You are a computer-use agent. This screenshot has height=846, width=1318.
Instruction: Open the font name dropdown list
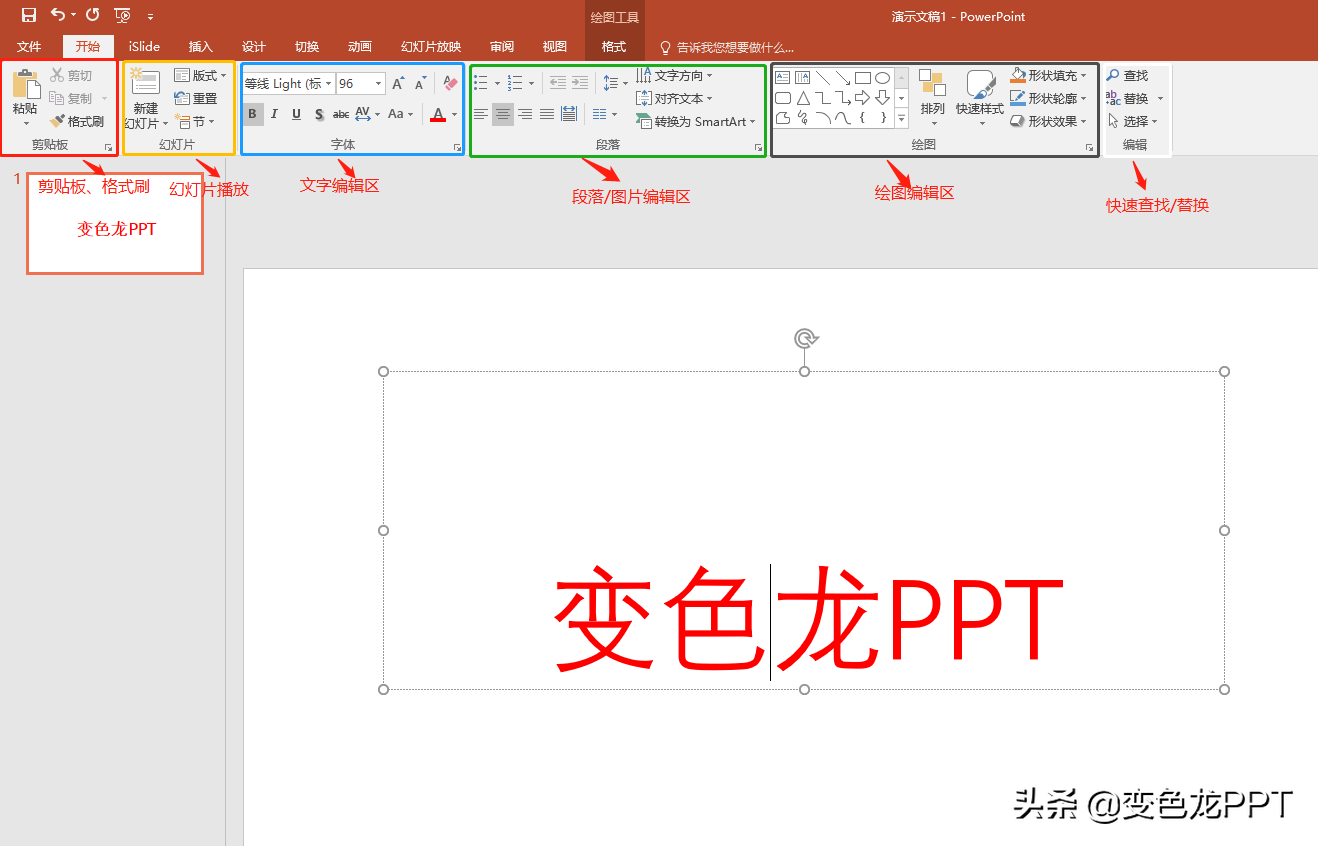coord(328,84)
